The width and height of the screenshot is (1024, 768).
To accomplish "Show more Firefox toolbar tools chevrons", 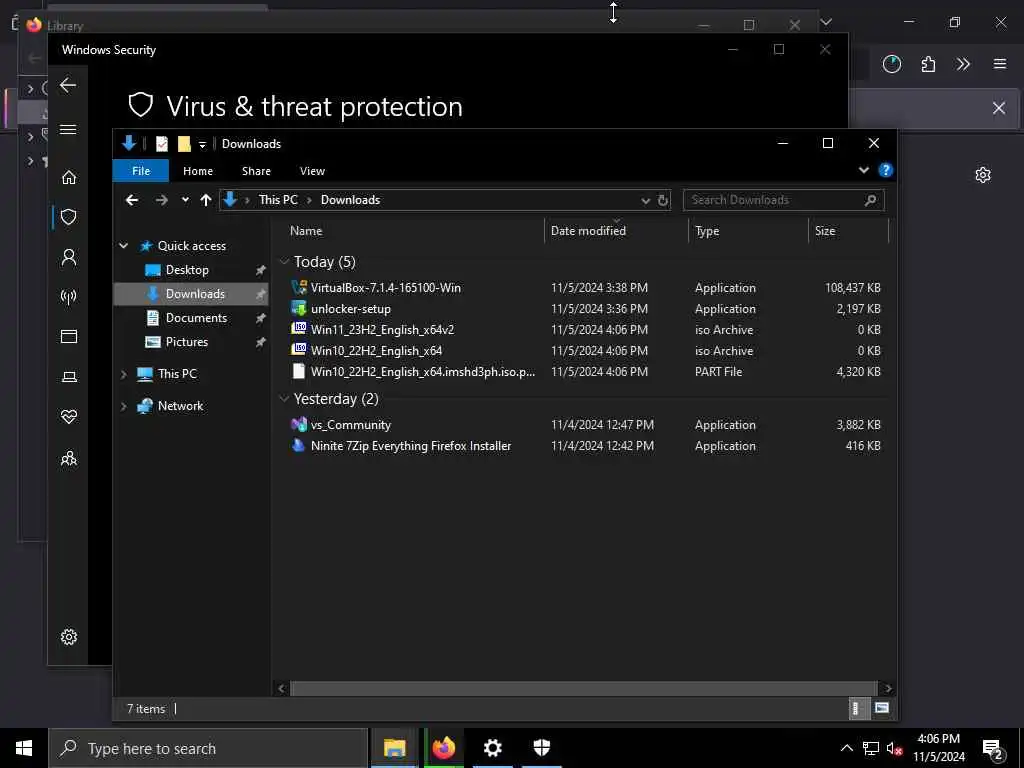I will [963, 64].
